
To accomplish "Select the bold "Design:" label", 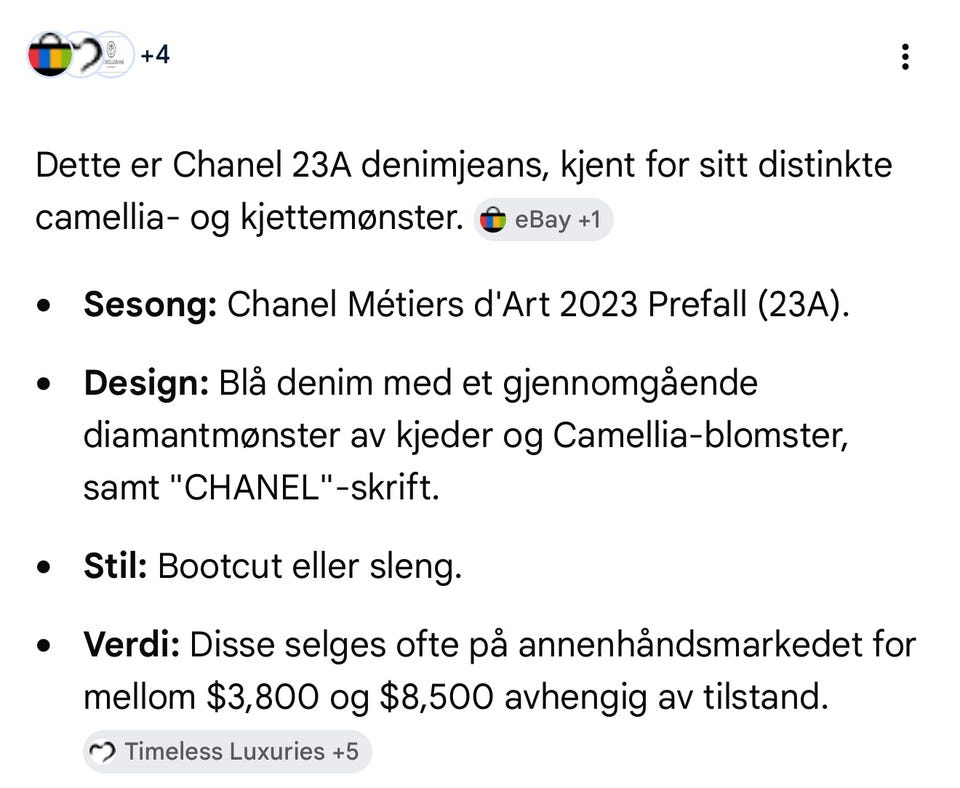I will 146,384.
